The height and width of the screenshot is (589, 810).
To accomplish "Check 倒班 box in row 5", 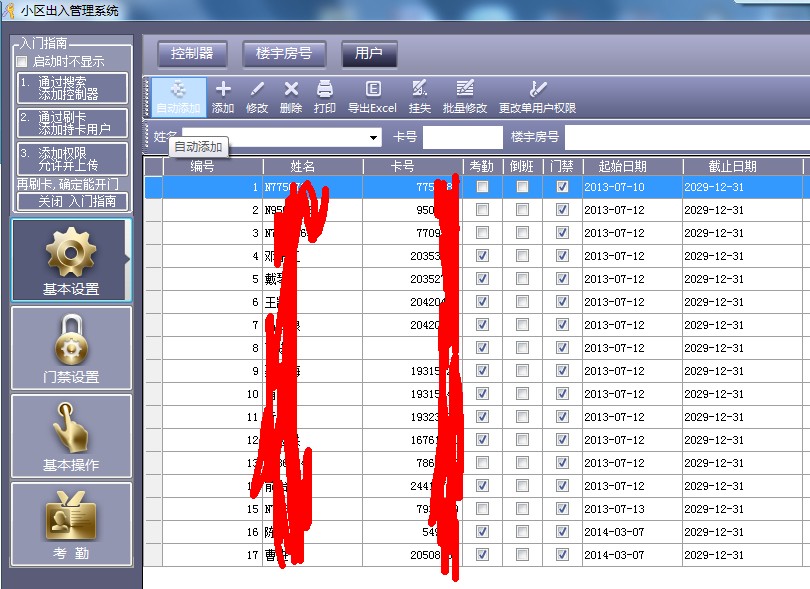I will [x=522, y=278].
